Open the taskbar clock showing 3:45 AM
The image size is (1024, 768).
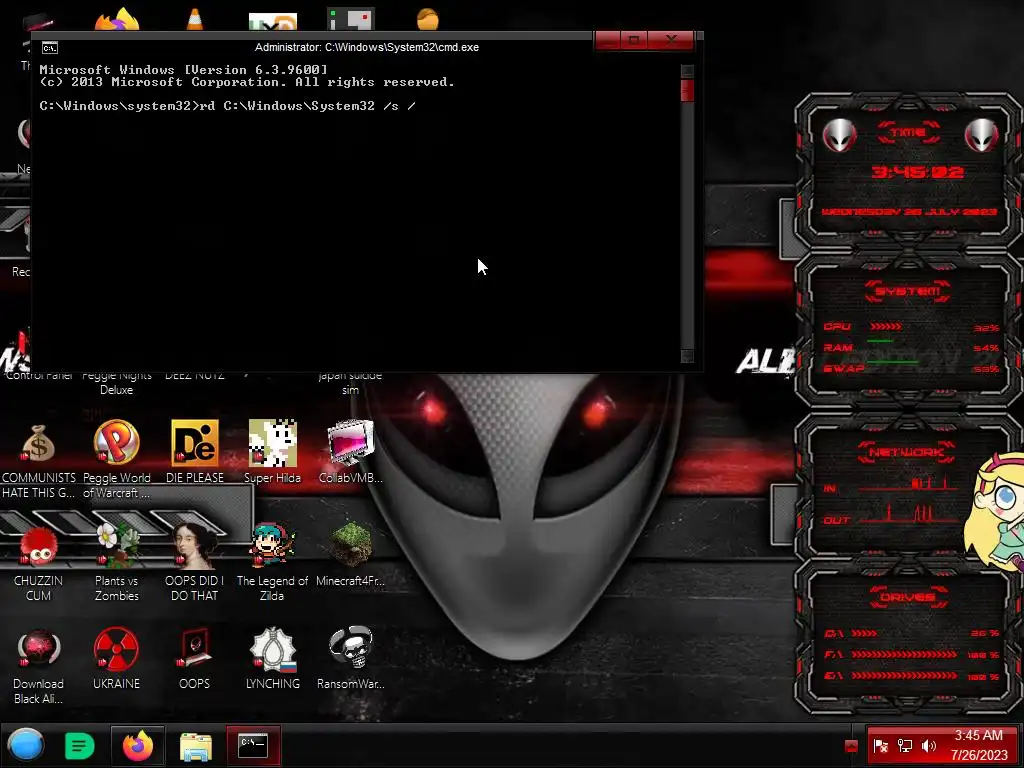click(x=978, y=745)
